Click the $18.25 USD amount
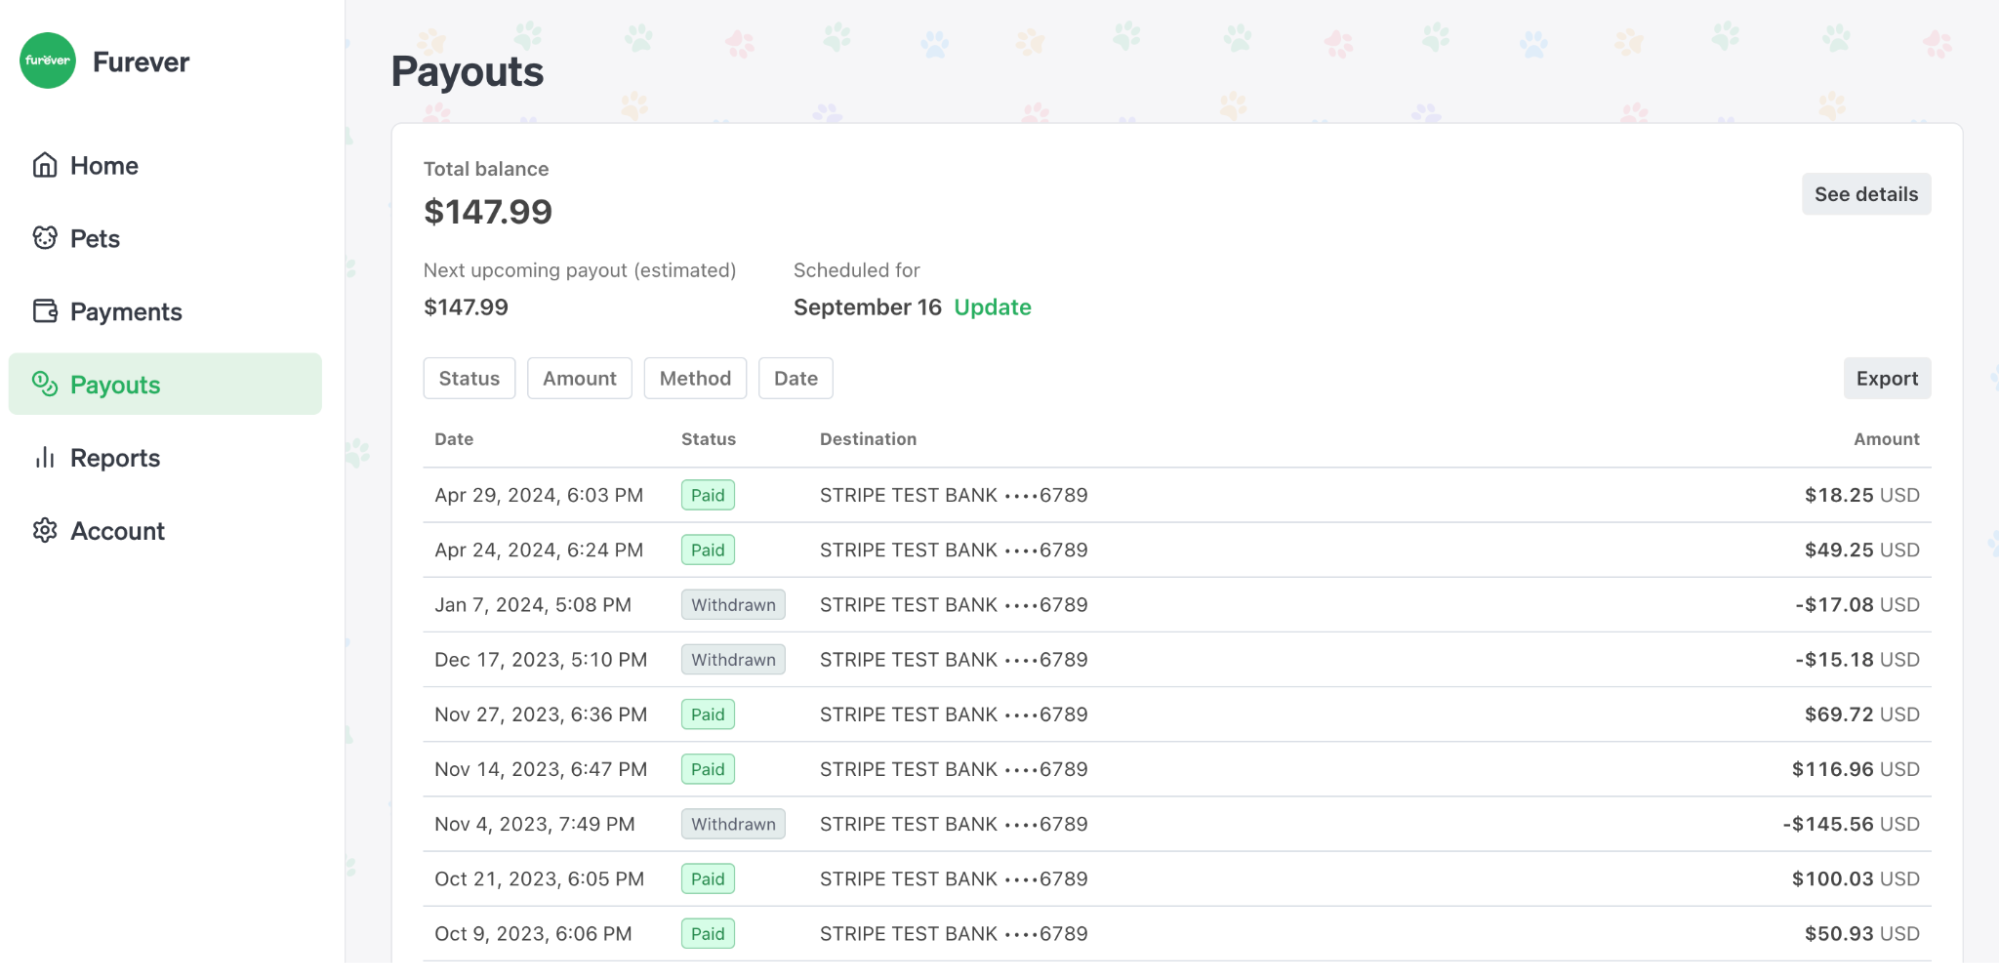Viewport: 1999px width, 964px height. point(1862,495)
